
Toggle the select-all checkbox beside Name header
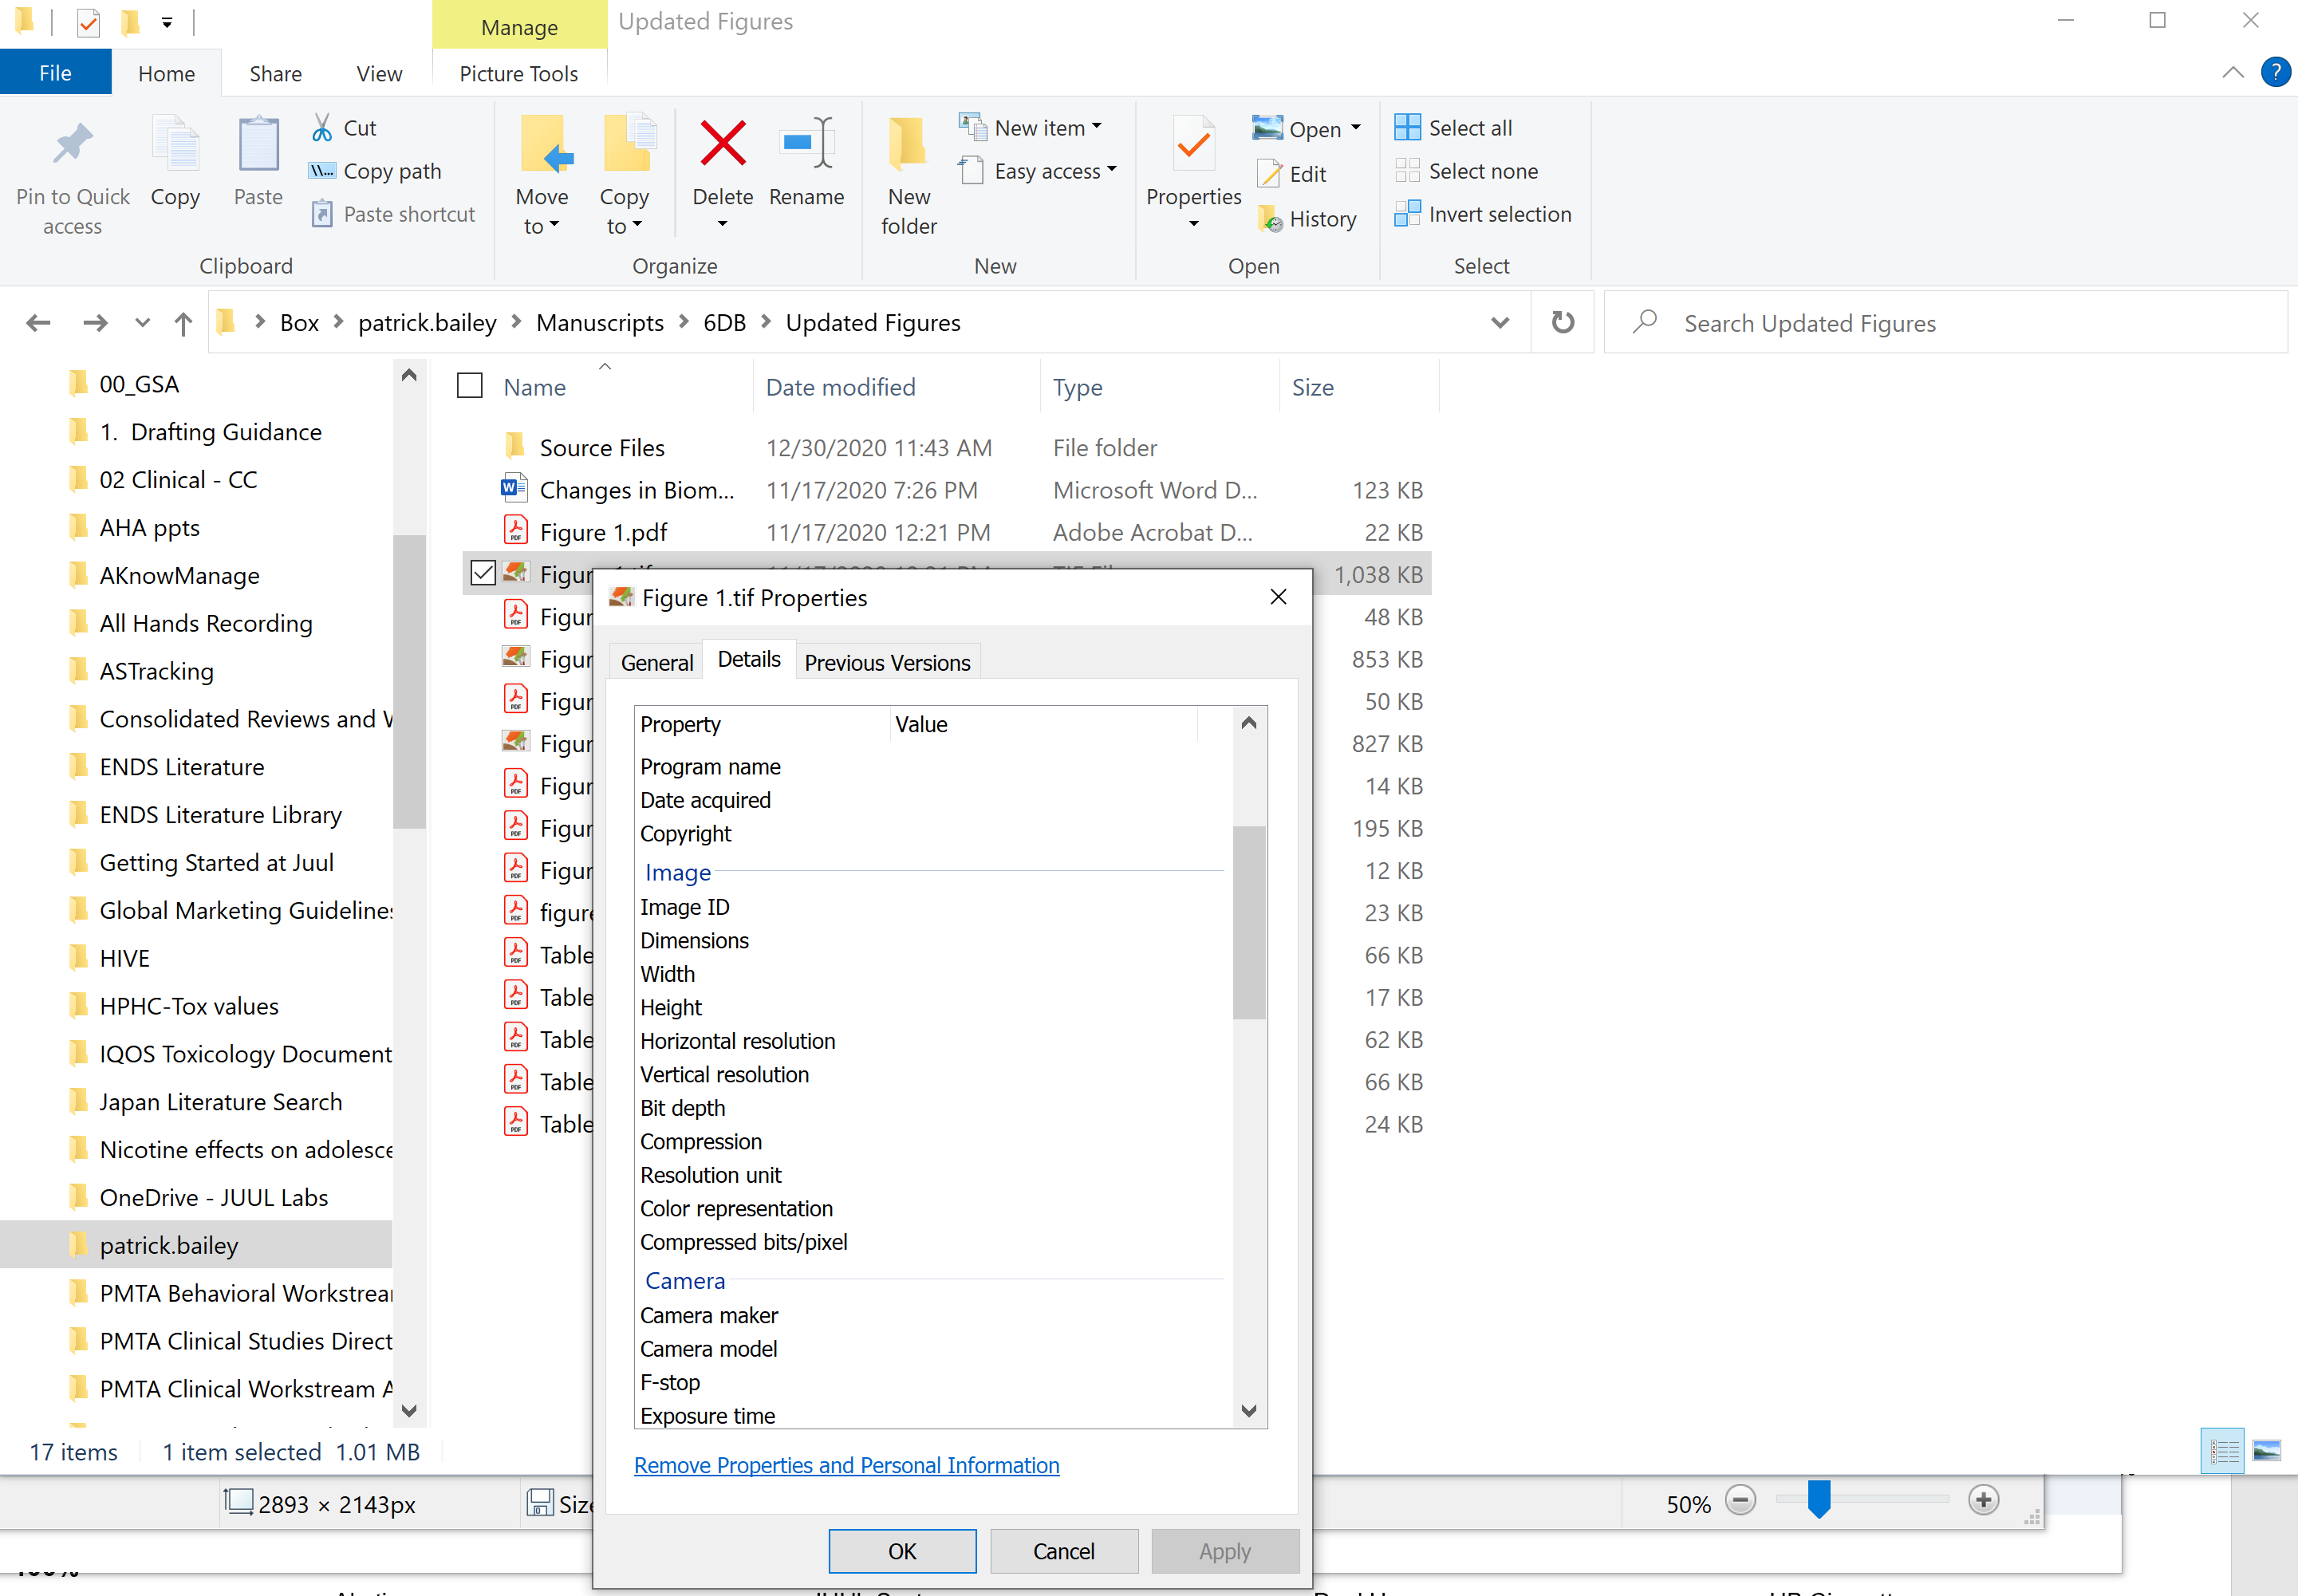[x=470, y=386]
